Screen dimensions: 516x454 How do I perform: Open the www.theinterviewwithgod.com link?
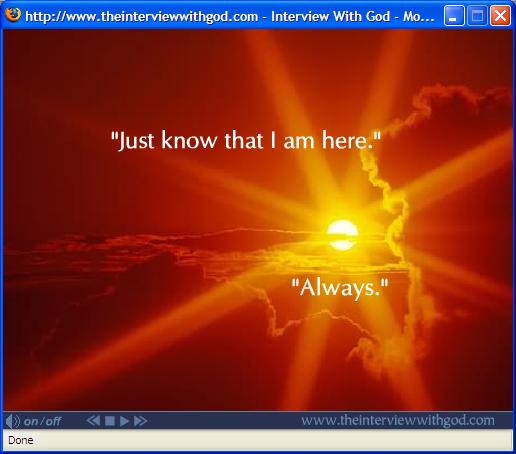[398, 420]
